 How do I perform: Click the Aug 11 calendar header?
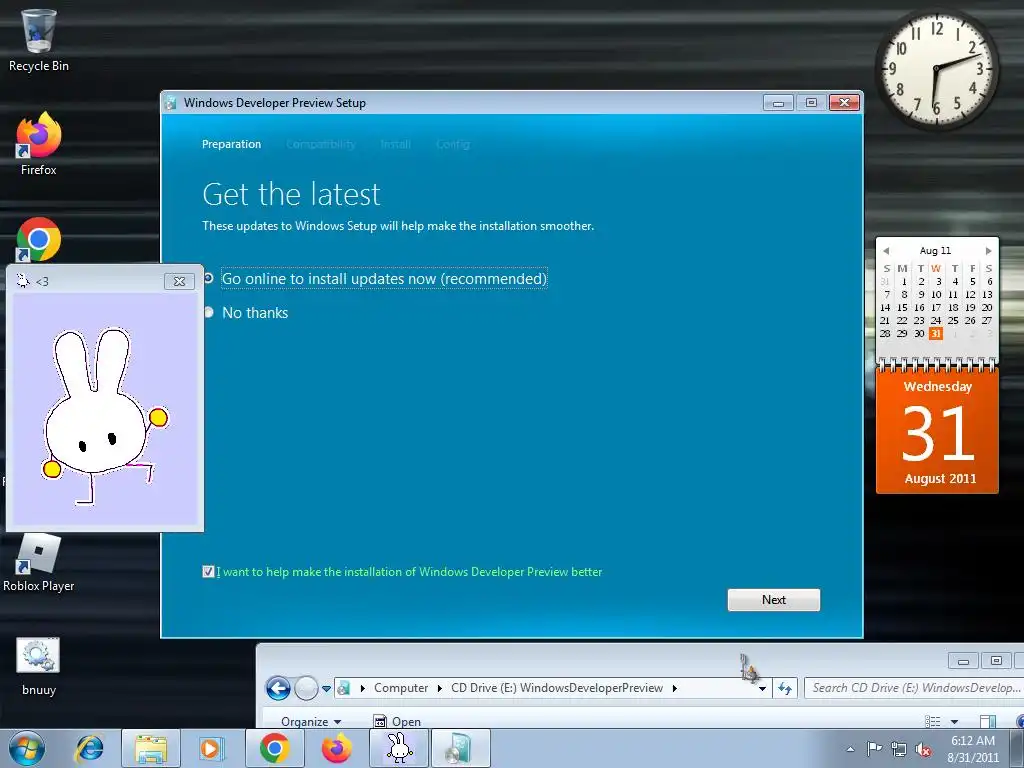pos(935,251)
